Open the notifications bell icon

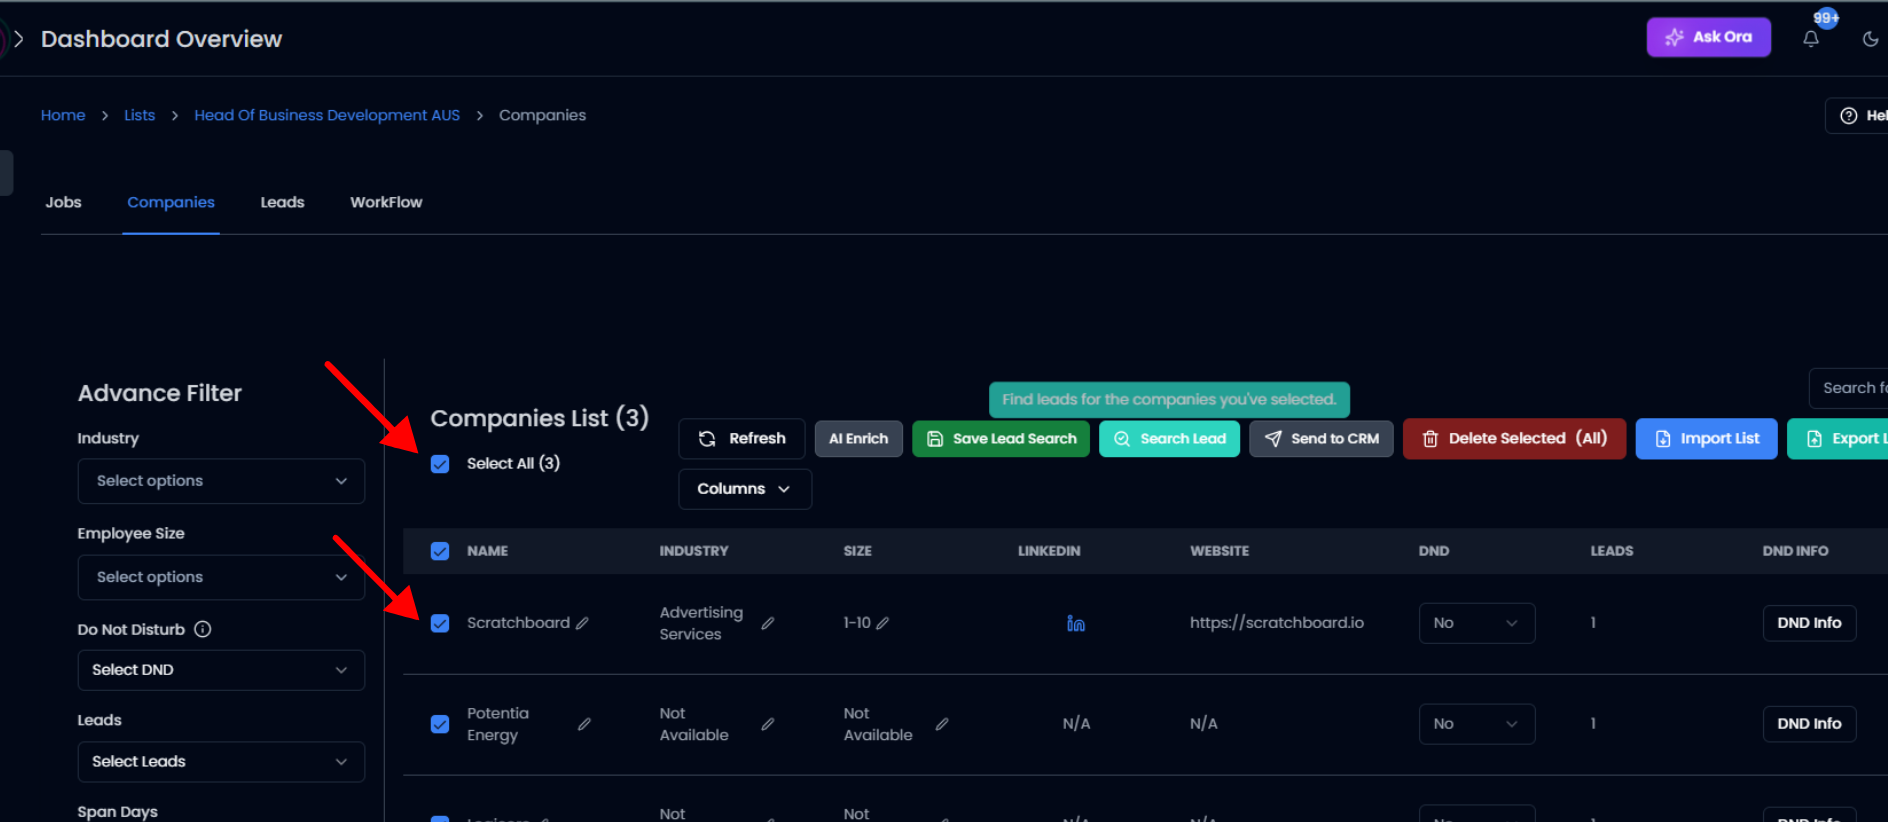pos(1810,39)
